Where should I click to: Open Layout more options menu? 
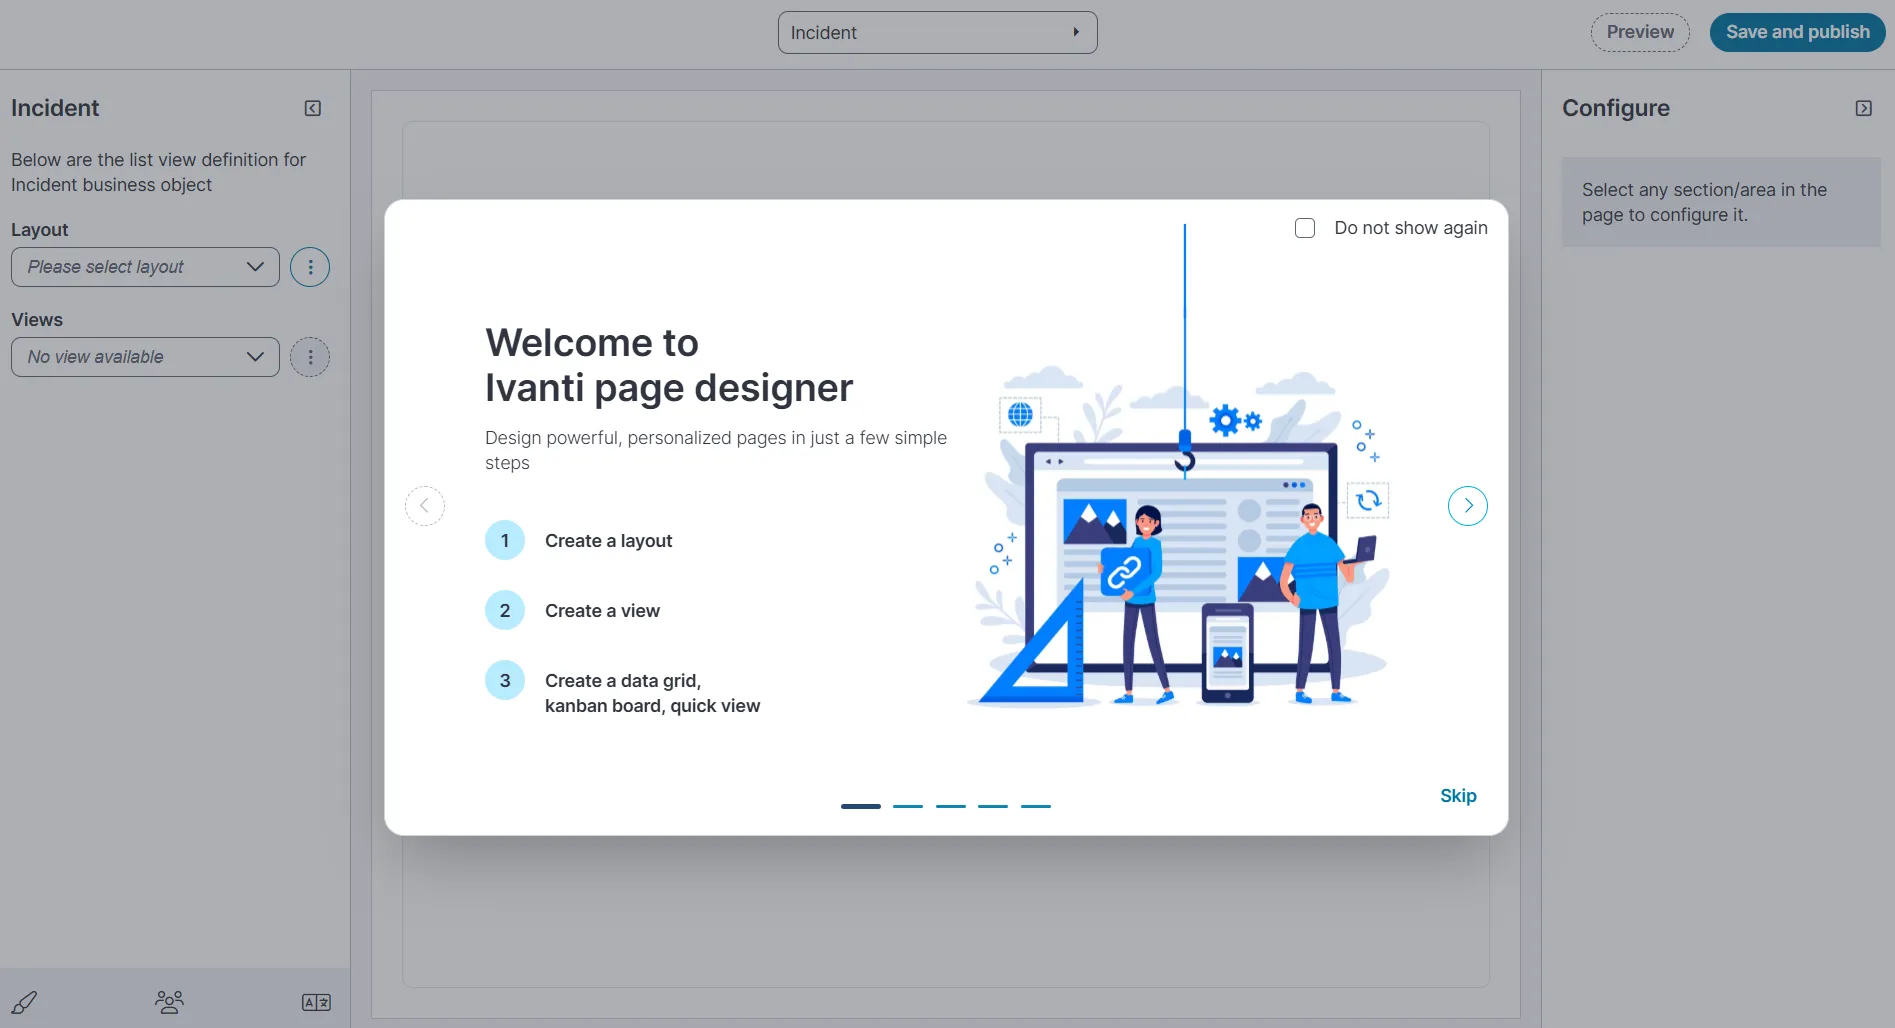pyautogui.click(x=310, y=267)
